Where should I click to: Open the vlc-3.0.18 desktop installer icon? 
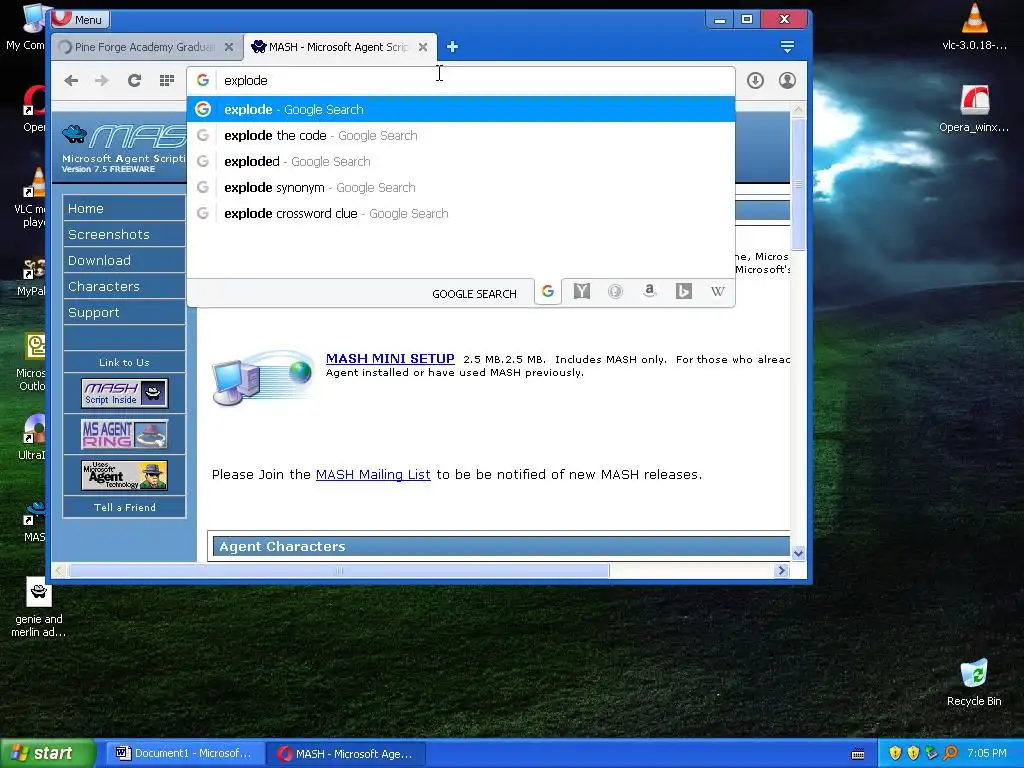[974, 27]
